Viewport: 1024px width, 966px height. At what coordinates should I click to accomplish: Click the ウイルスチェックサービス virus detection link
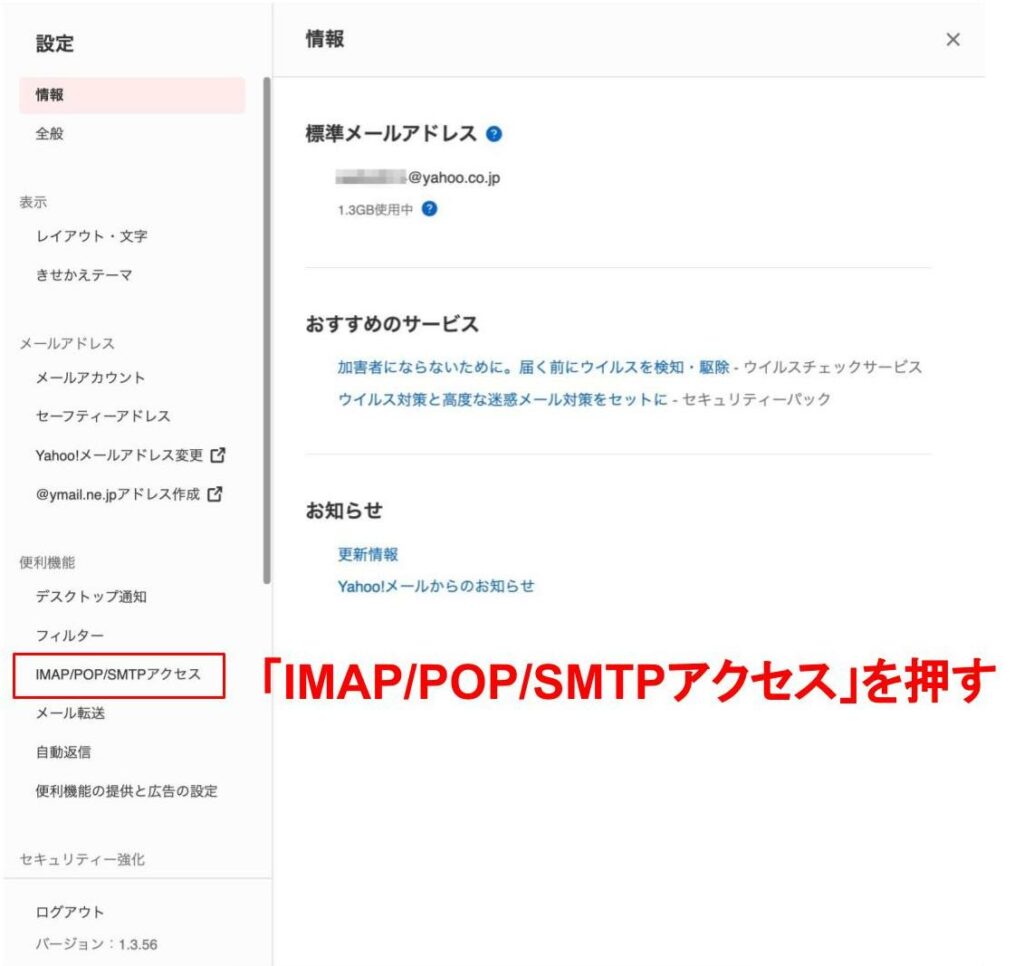coord(533,368)
